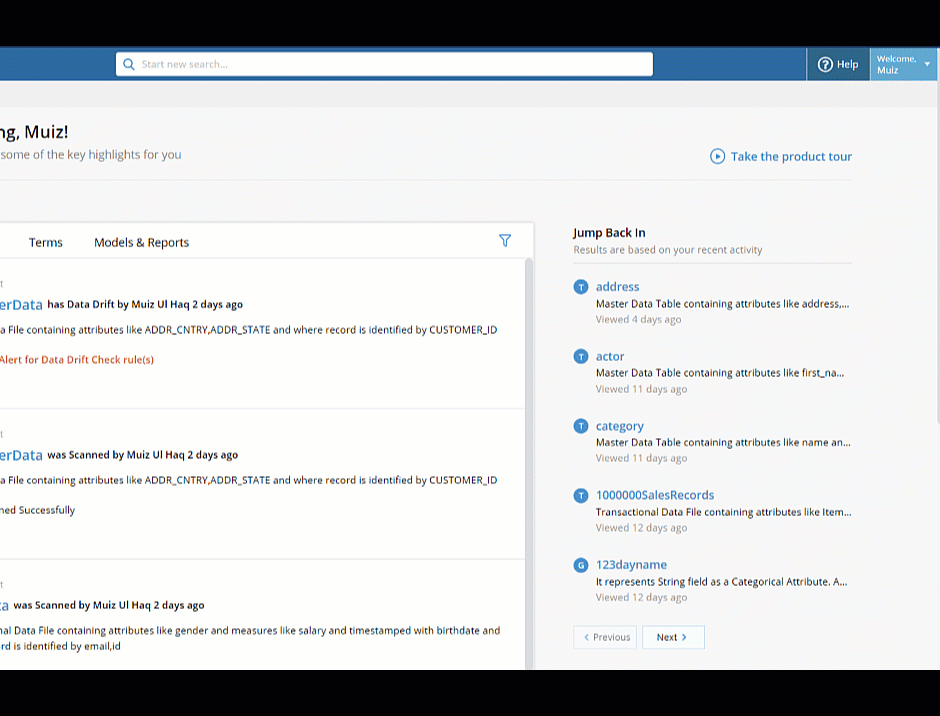The image size is (940, 716).
Task: Click the table icon beside actor
Action: click(x=581, y=356)
